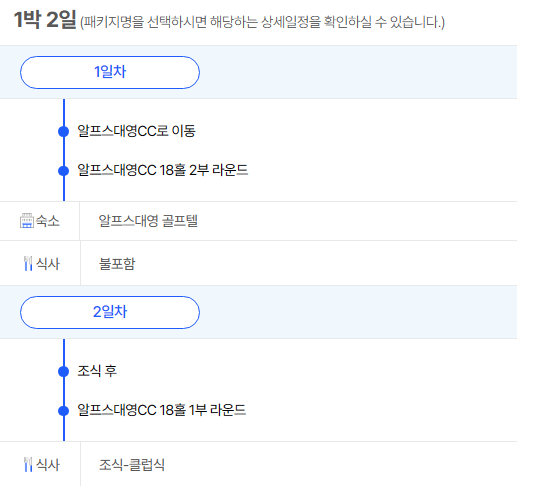Click the text 알프스대영CC로 이동

(136, 131)
